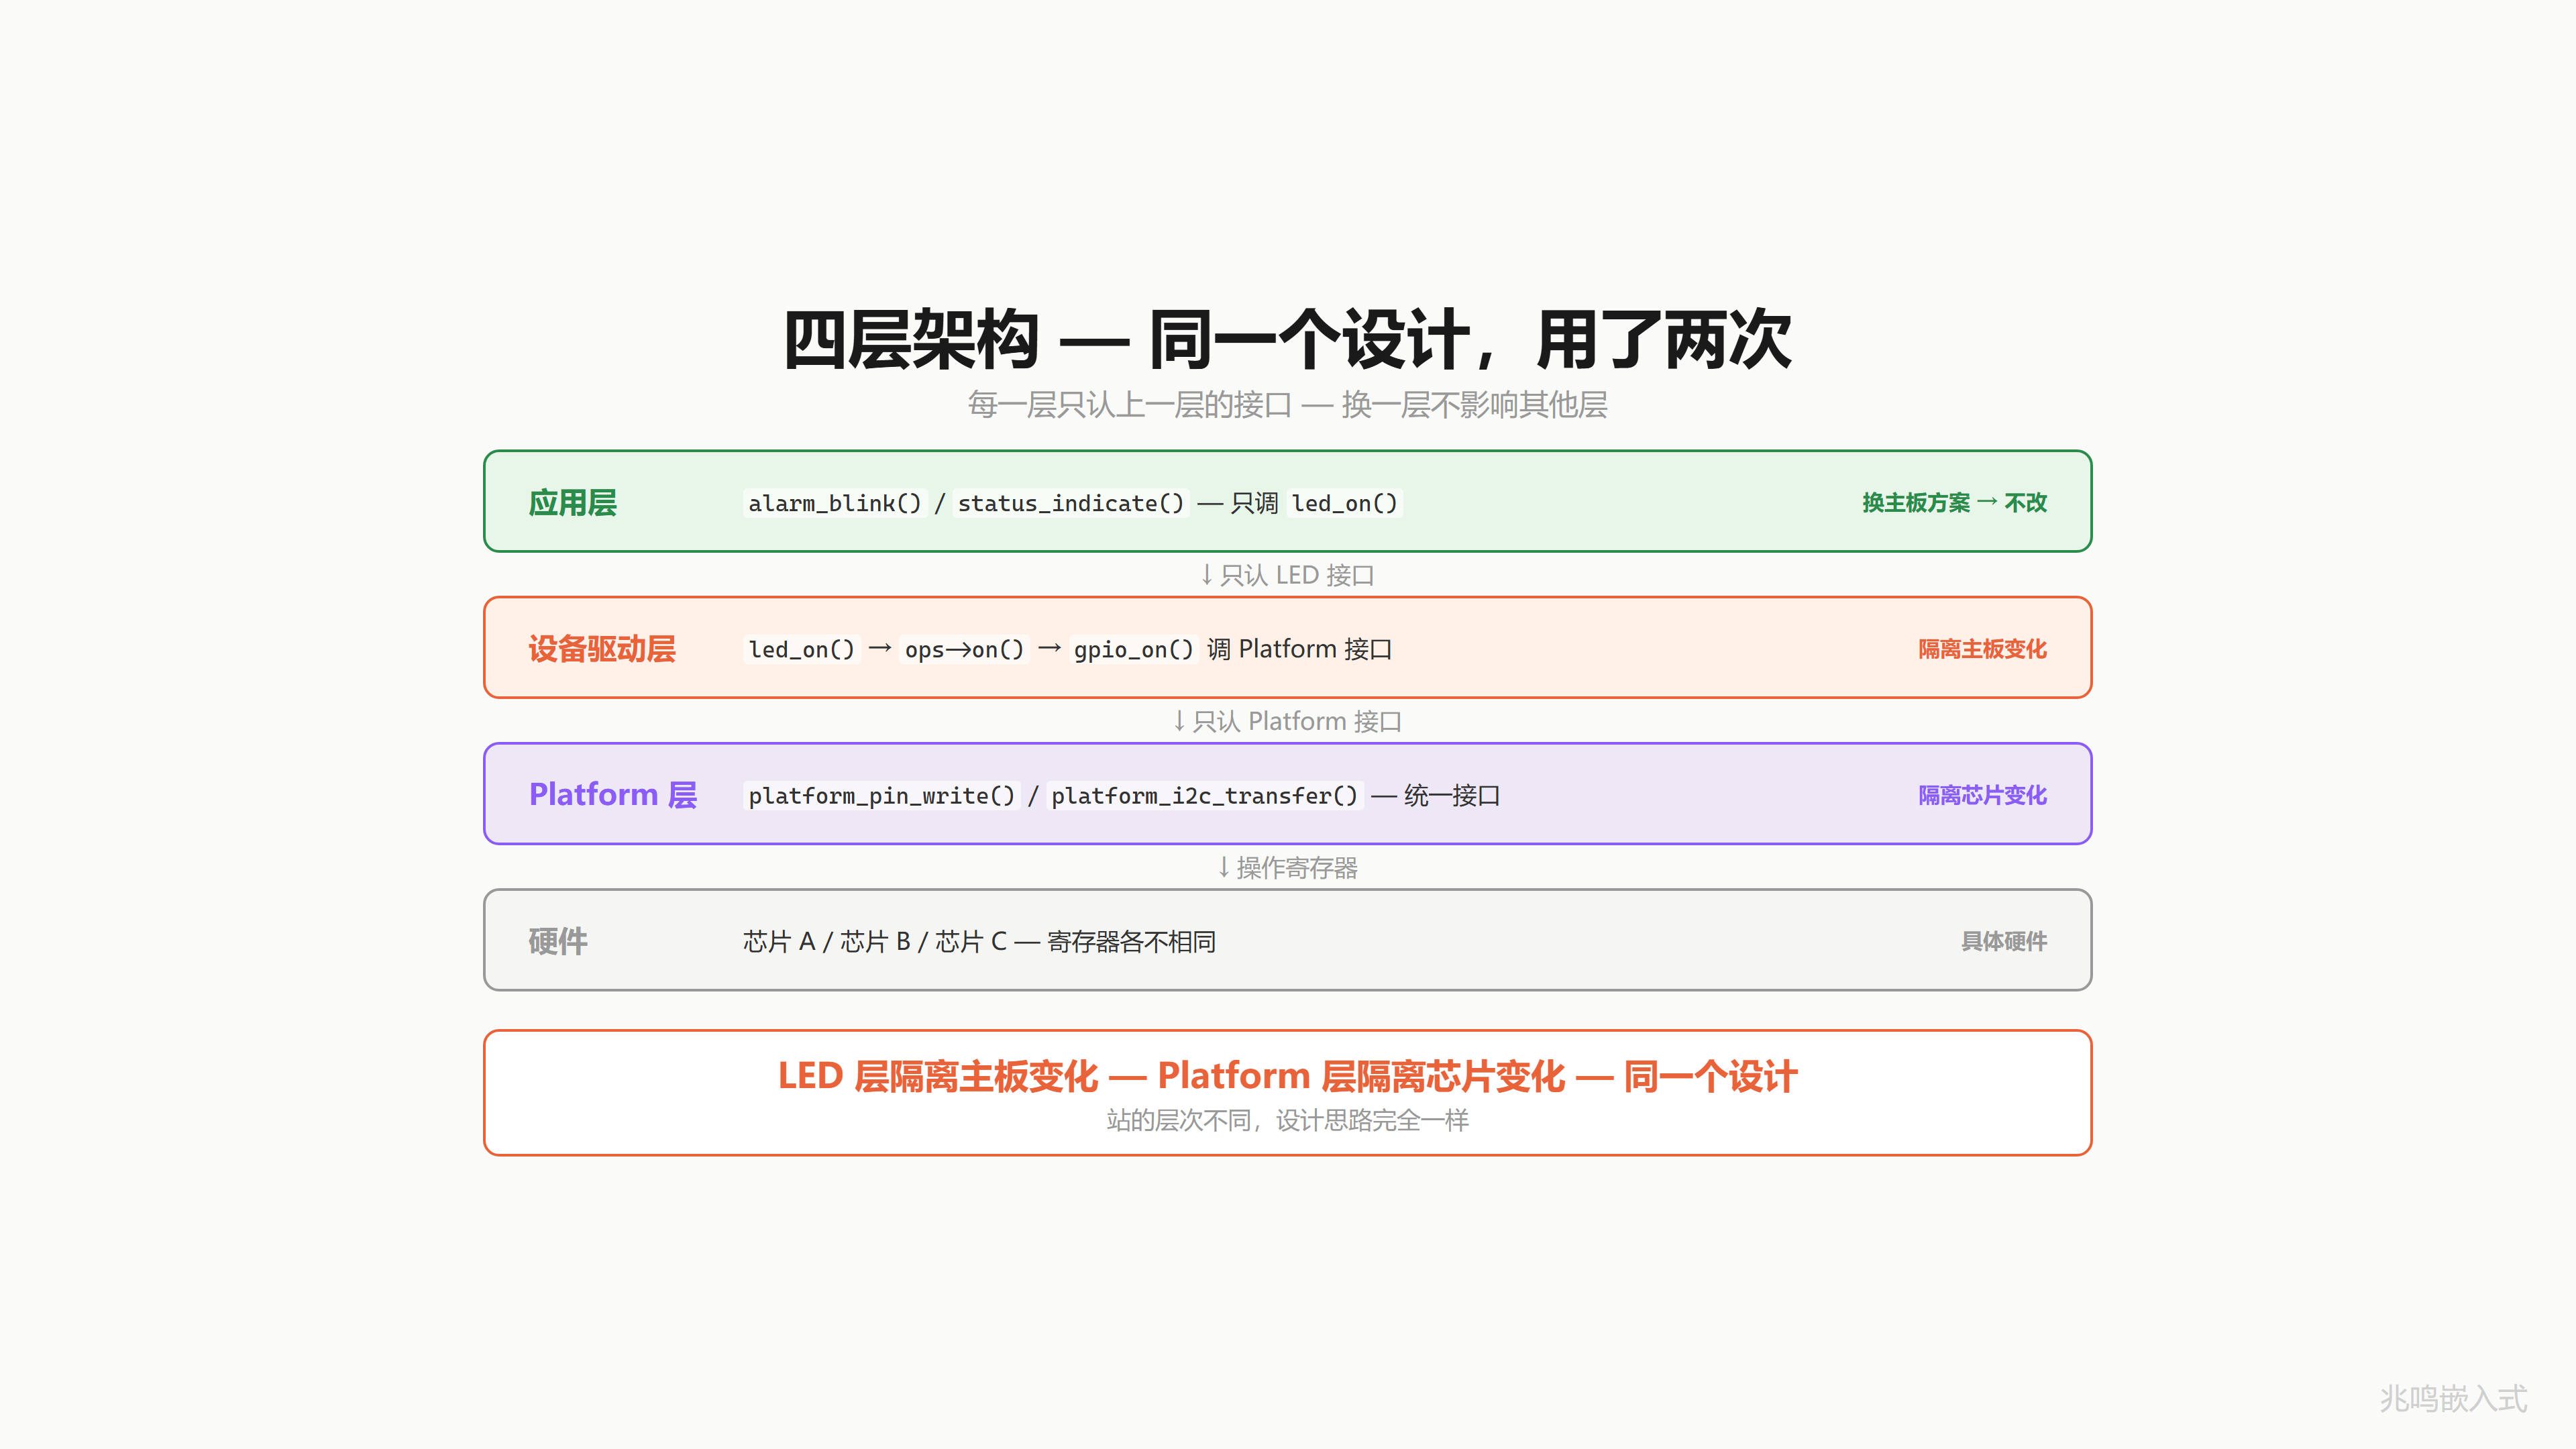The height and width of the screenshot is (1449, 2576).
Task: Click the ops→on() code snippet
Action: [965, 649]
